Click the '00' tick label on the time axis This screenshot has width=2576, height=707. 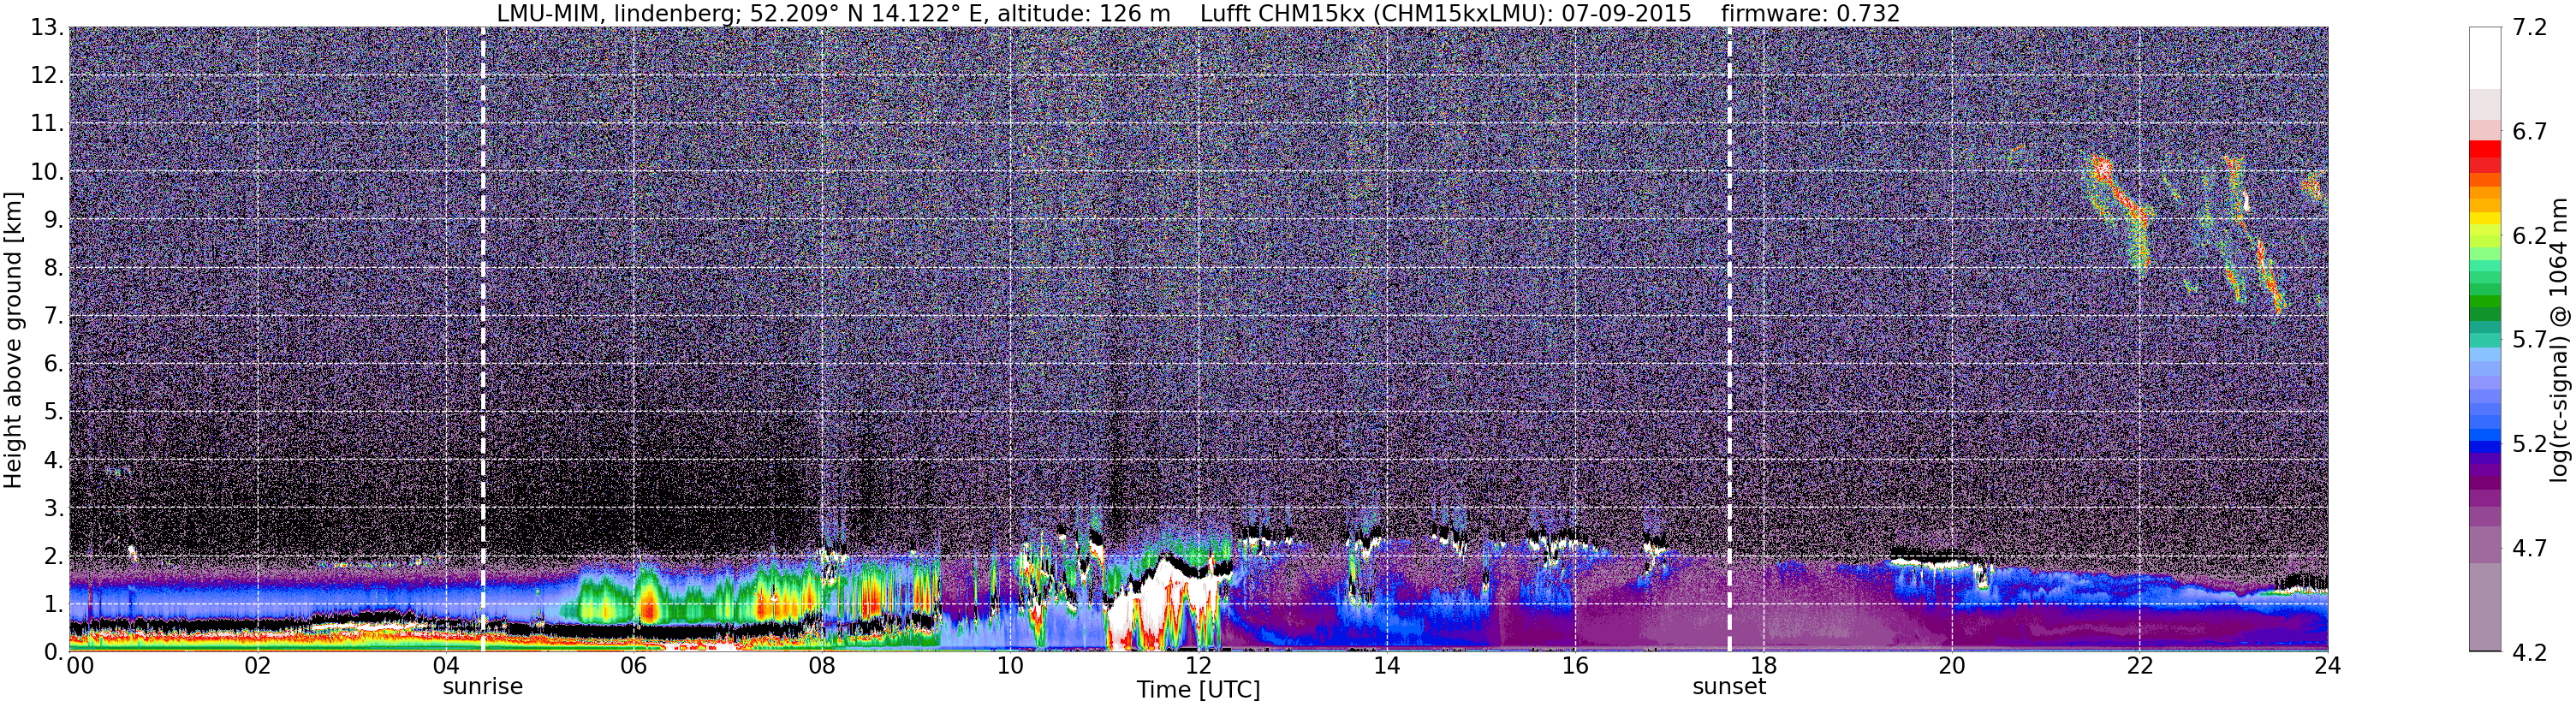(x=80, y=666)
